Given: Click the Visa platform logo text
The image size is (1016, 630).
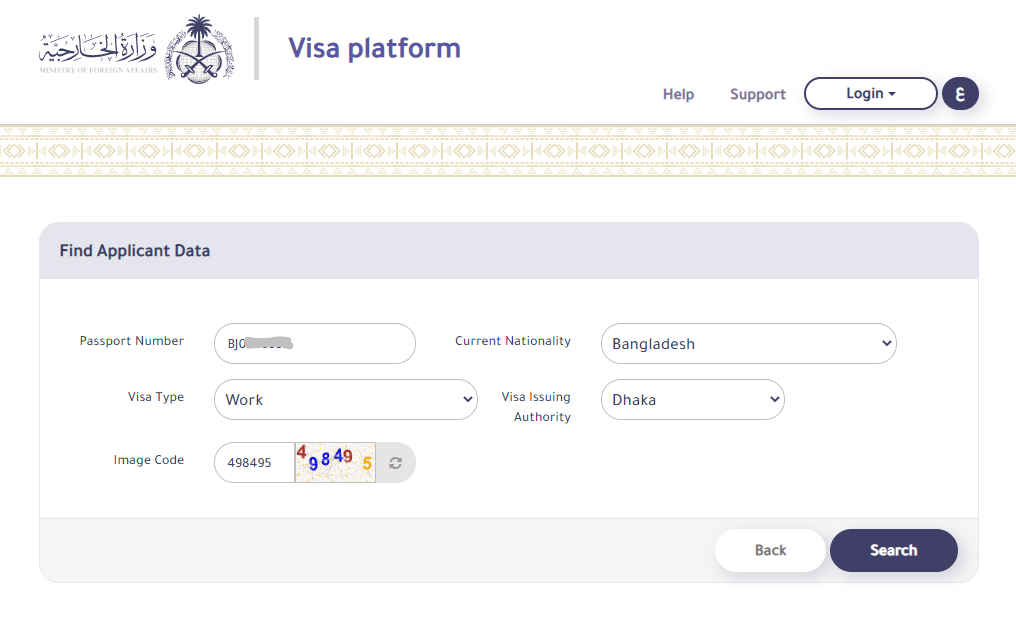Looking at the screenshot, I should click(374, 47).
